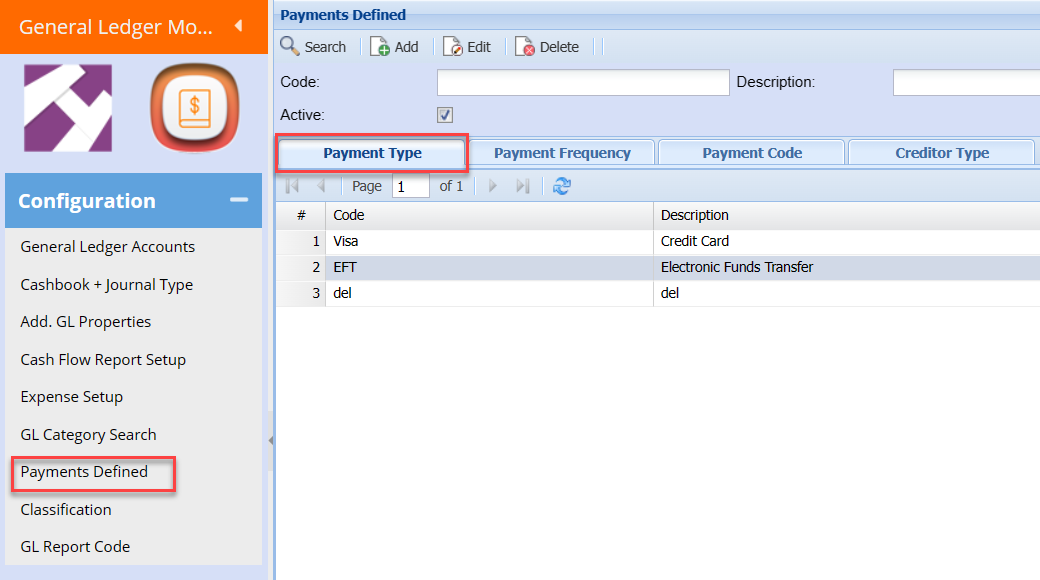
Task: Click the Add record icon
Action: click(380, 46)
